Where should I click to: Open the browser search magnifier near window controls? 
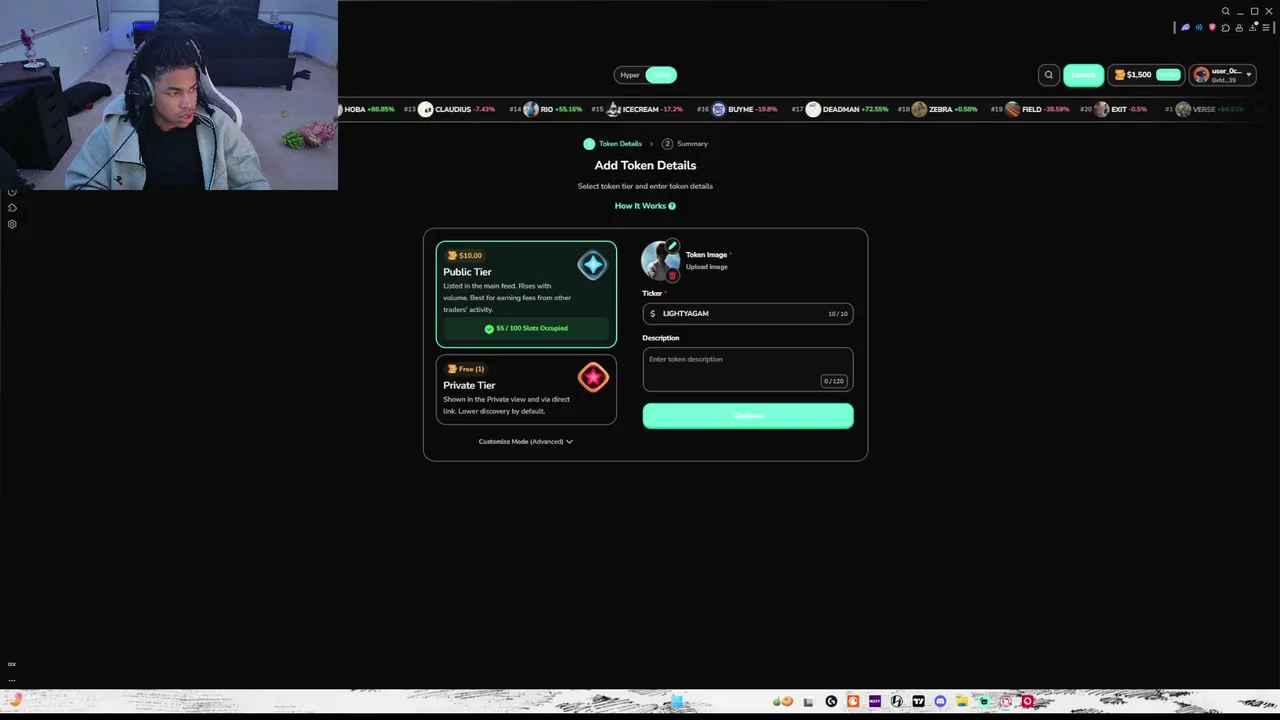pos(1226,12)
